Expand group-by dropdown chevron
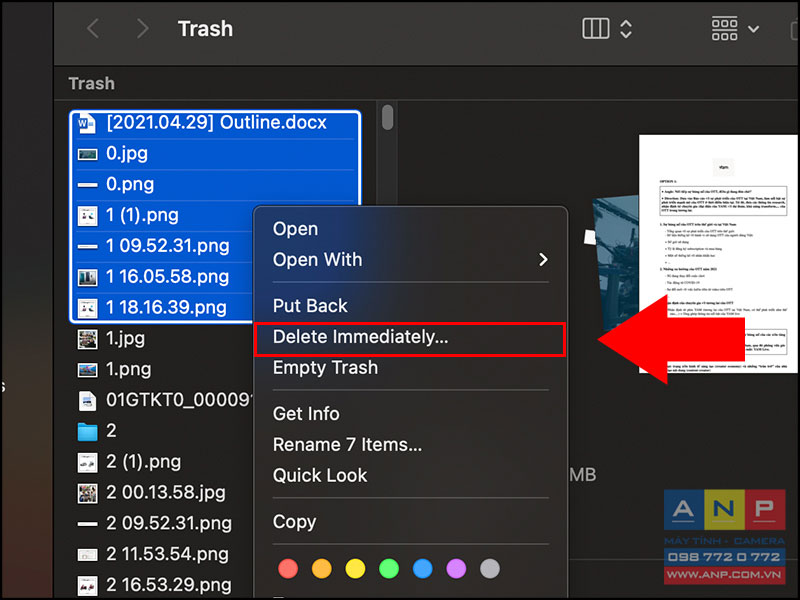The width and height of the screenshot is (800, 600). [x=754, y=29]
